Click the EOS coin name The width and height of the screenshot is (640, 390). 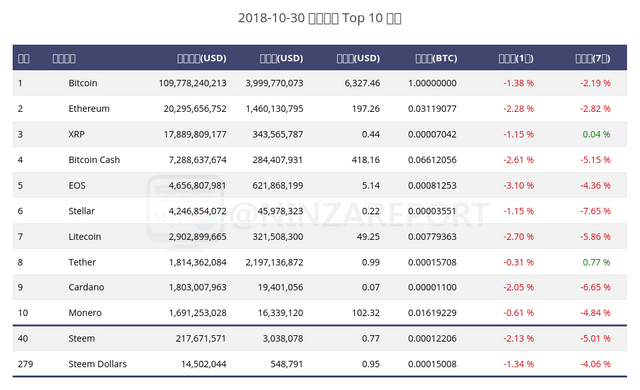tap(77, 186)
